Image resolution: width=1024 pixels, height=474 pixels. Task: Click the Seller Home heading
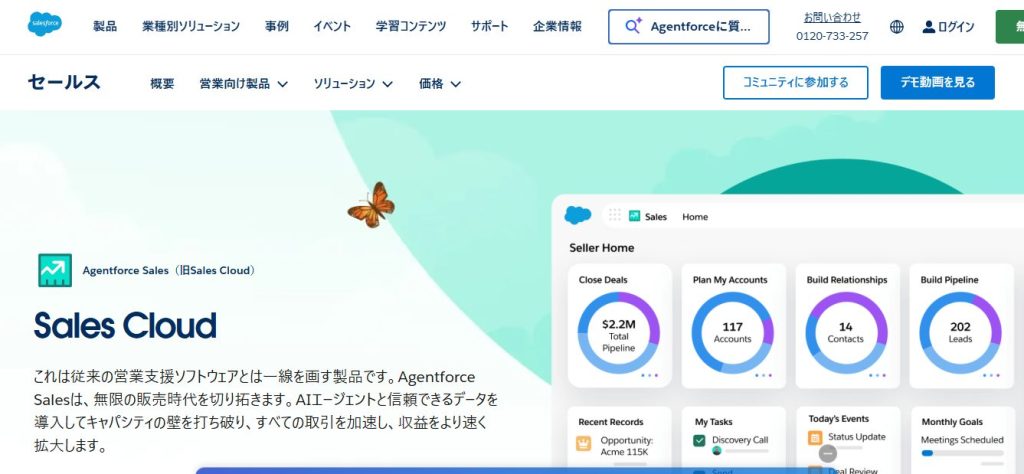coord(601,248)
